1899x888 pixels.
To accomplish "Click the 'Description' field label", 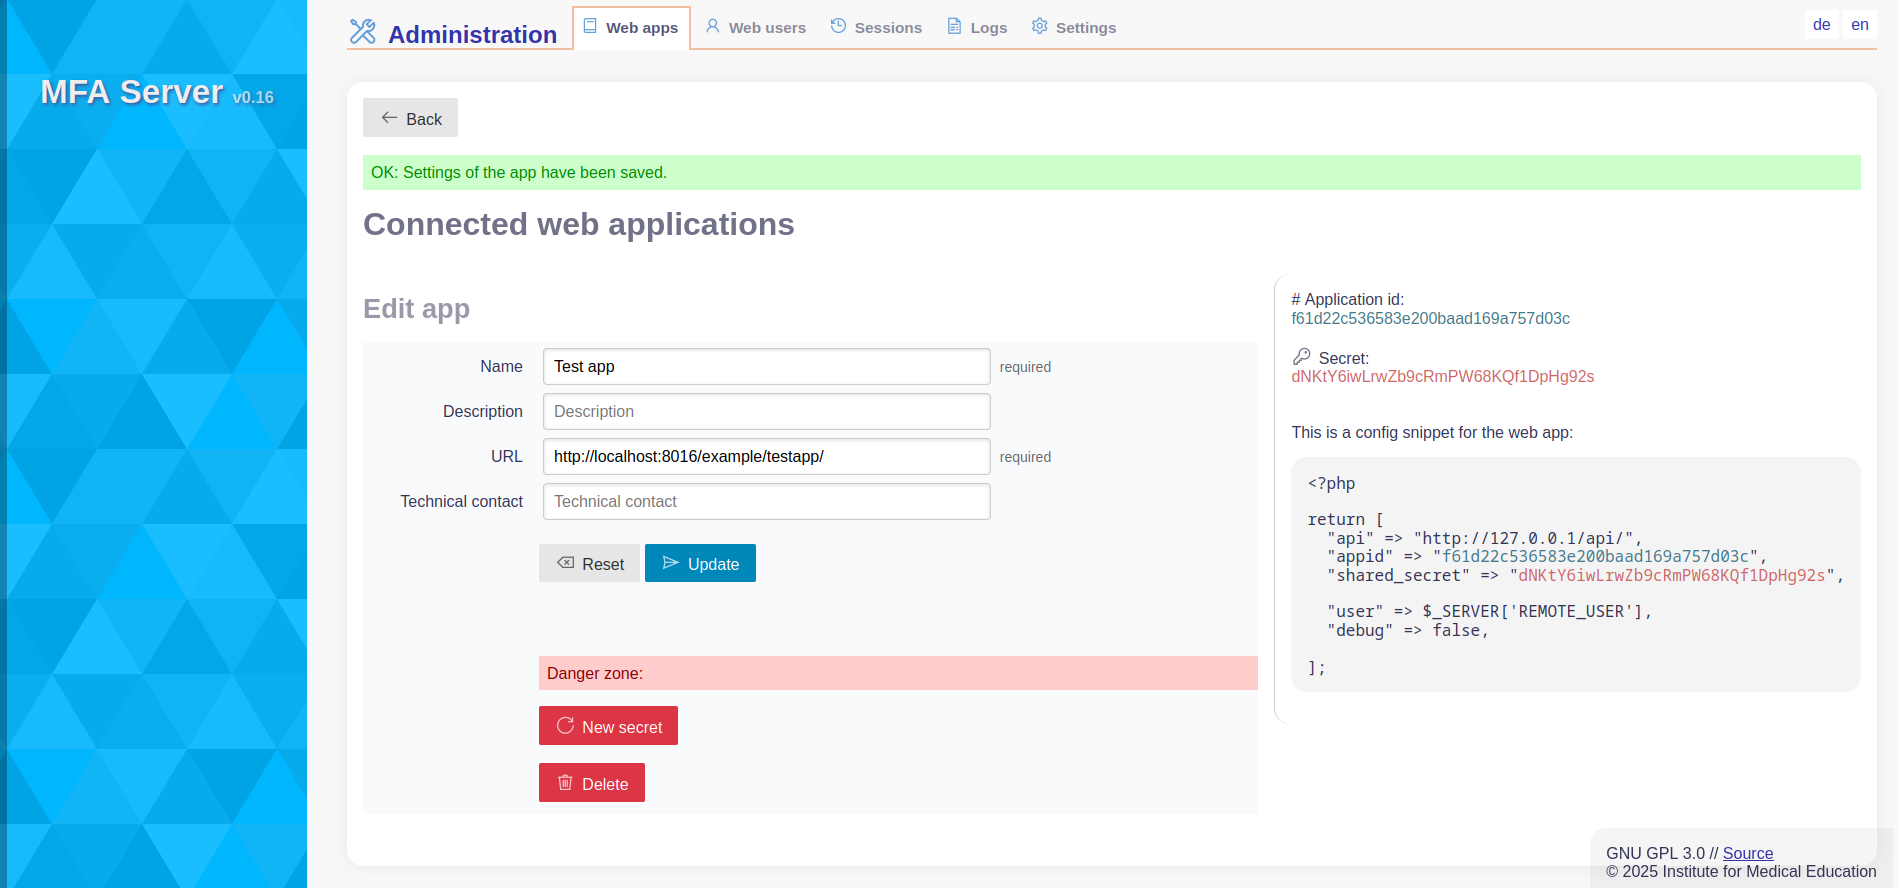I will tap(482, 411).
